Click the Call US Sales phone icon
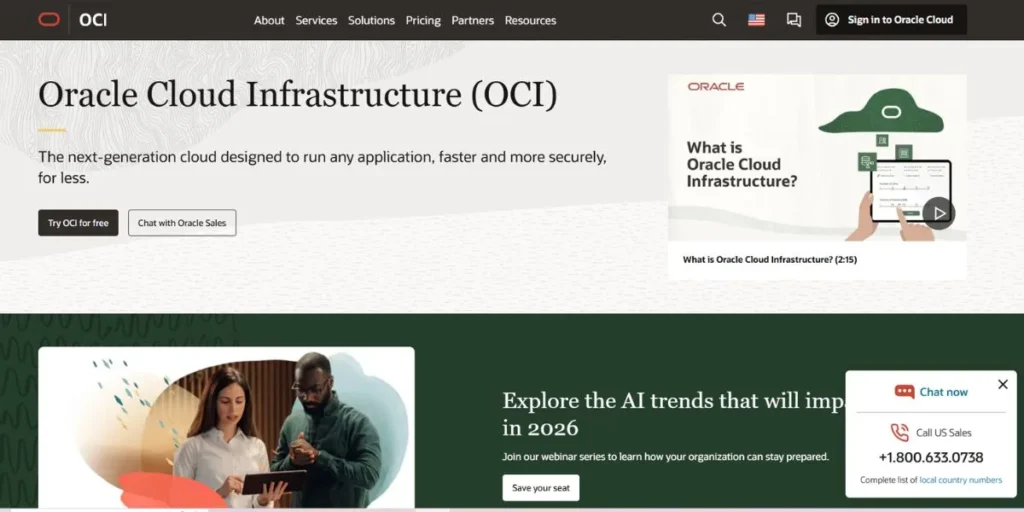 coord(900,432)
